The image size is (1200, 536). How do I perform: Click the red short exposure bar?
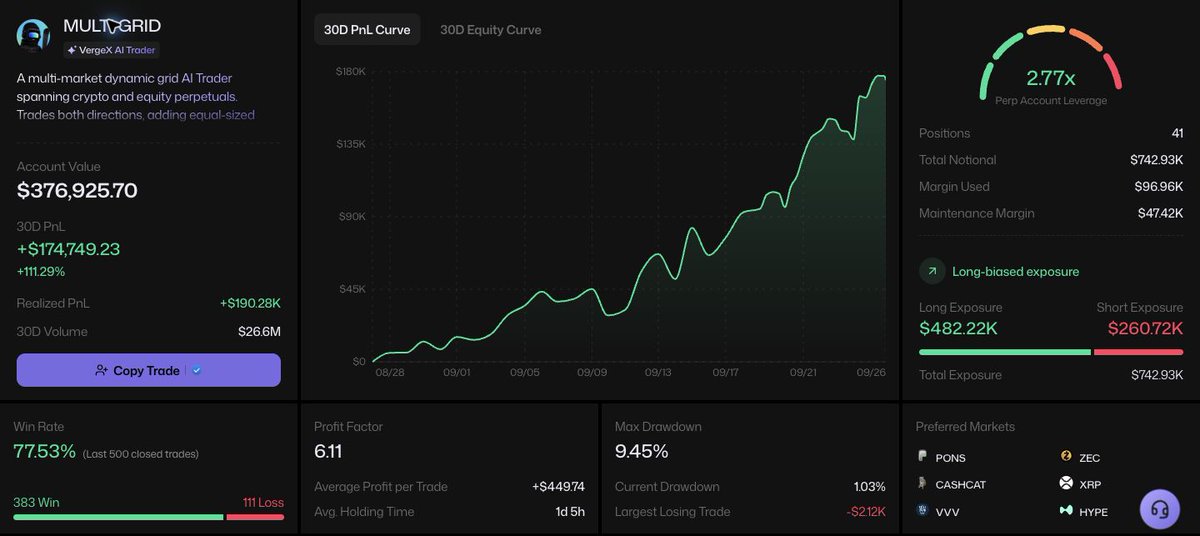coord(1139,352)
